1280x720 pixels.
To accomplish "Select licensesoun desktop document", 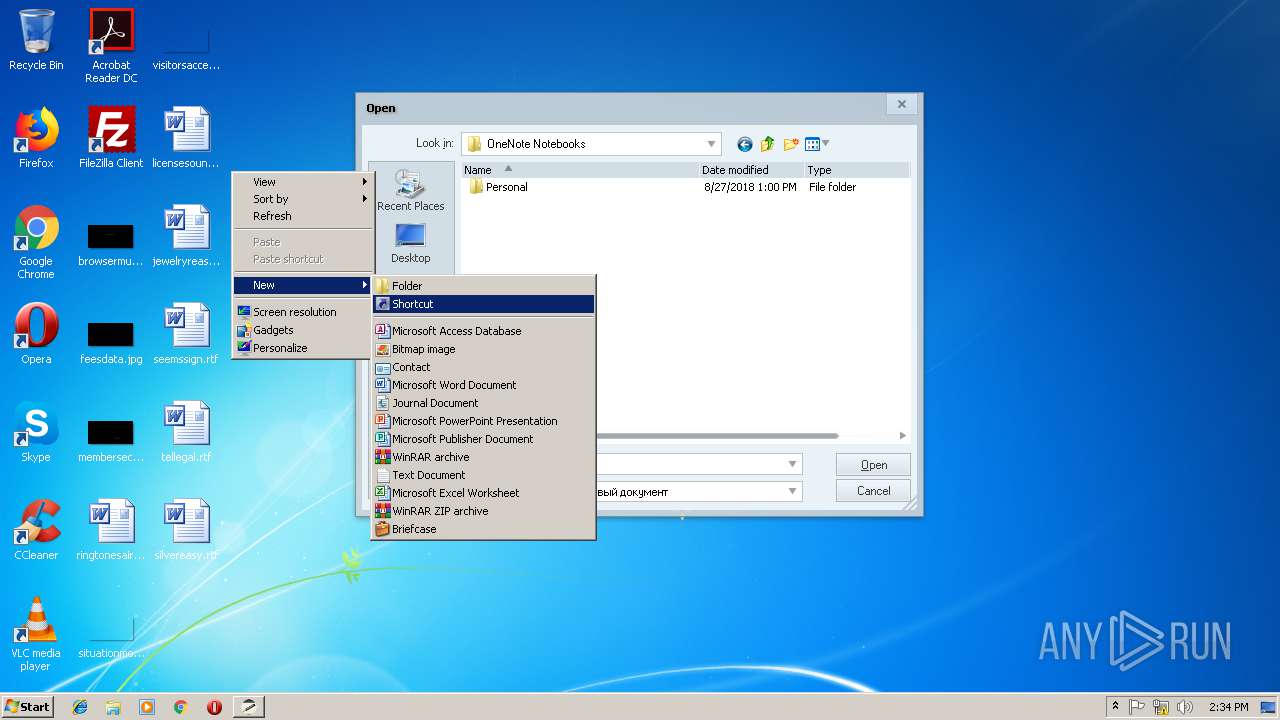I will (186, 138).
